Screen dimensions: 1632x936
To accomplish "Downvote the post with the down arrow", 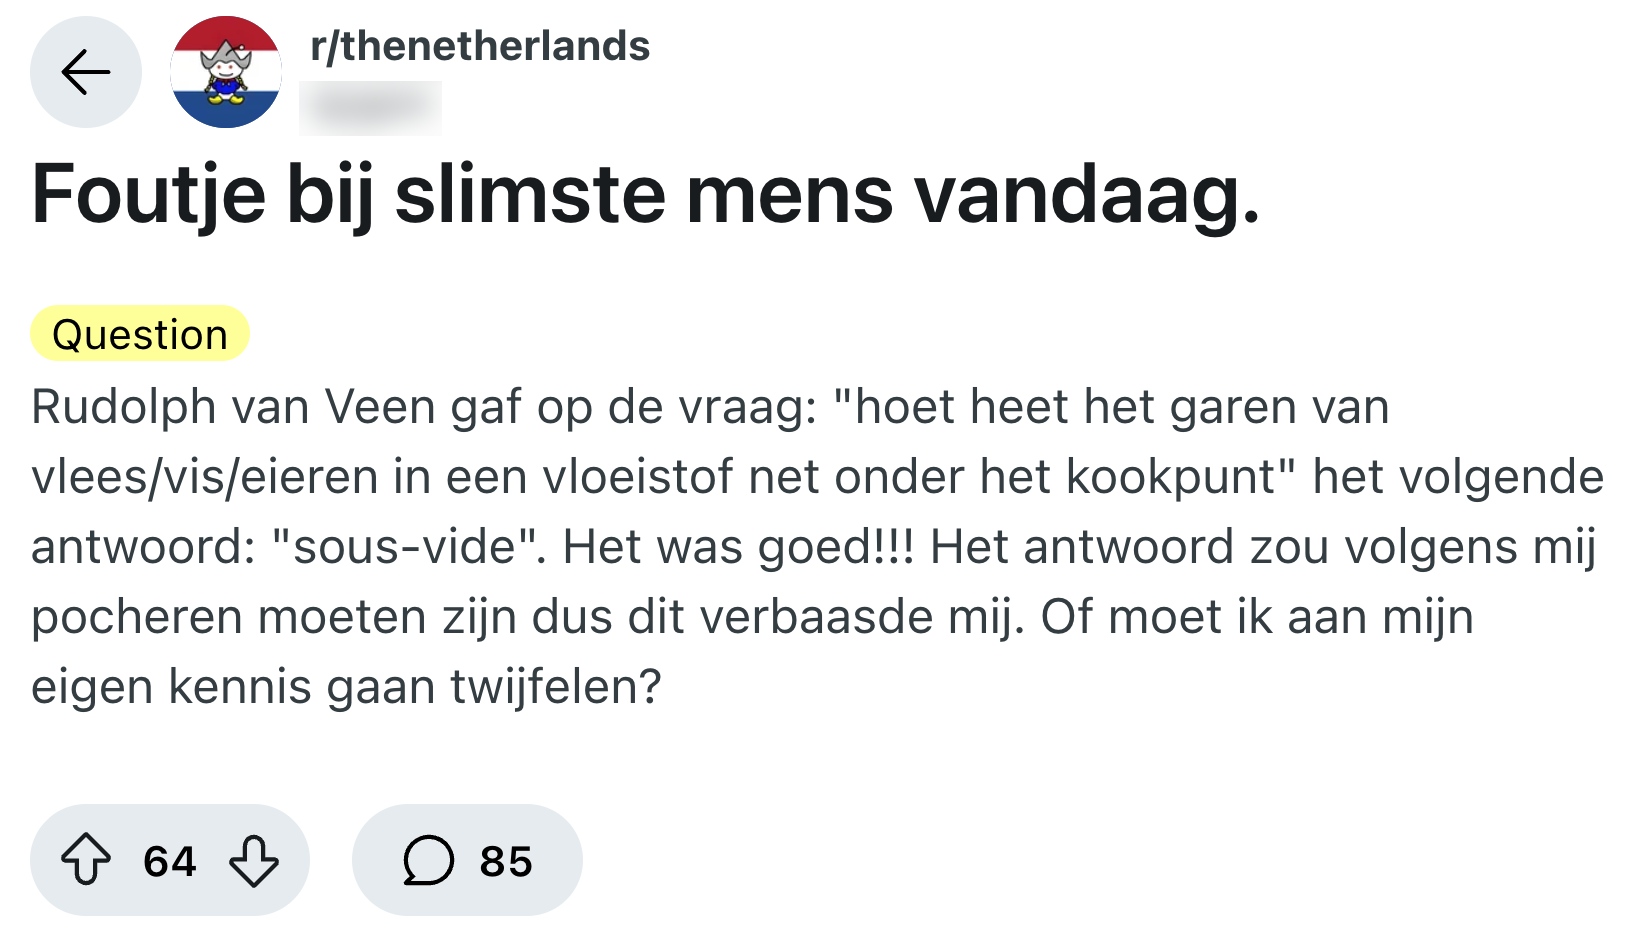I will point(254,860).
